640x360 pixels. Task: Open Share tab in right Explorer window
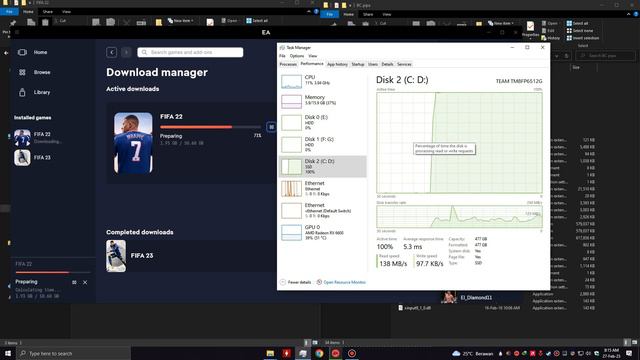coord(368,14)
